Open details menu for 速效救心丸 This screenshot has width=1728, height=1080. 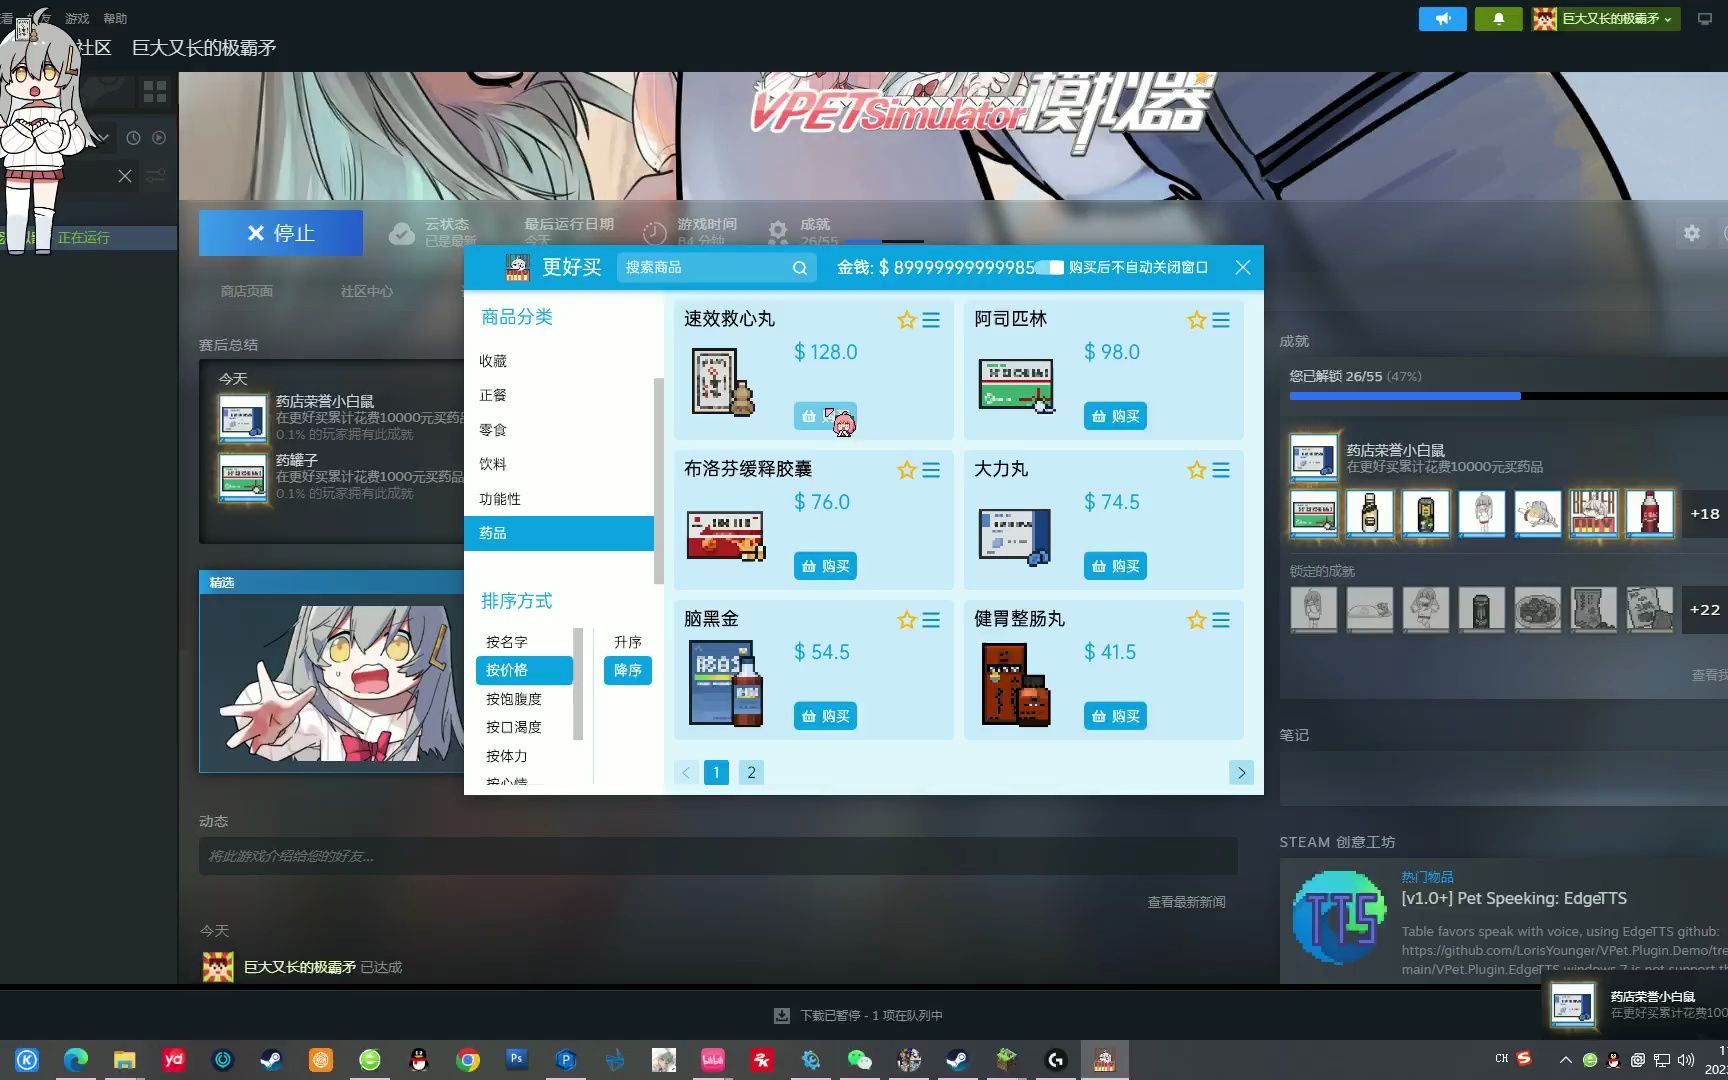click(931, 320)
